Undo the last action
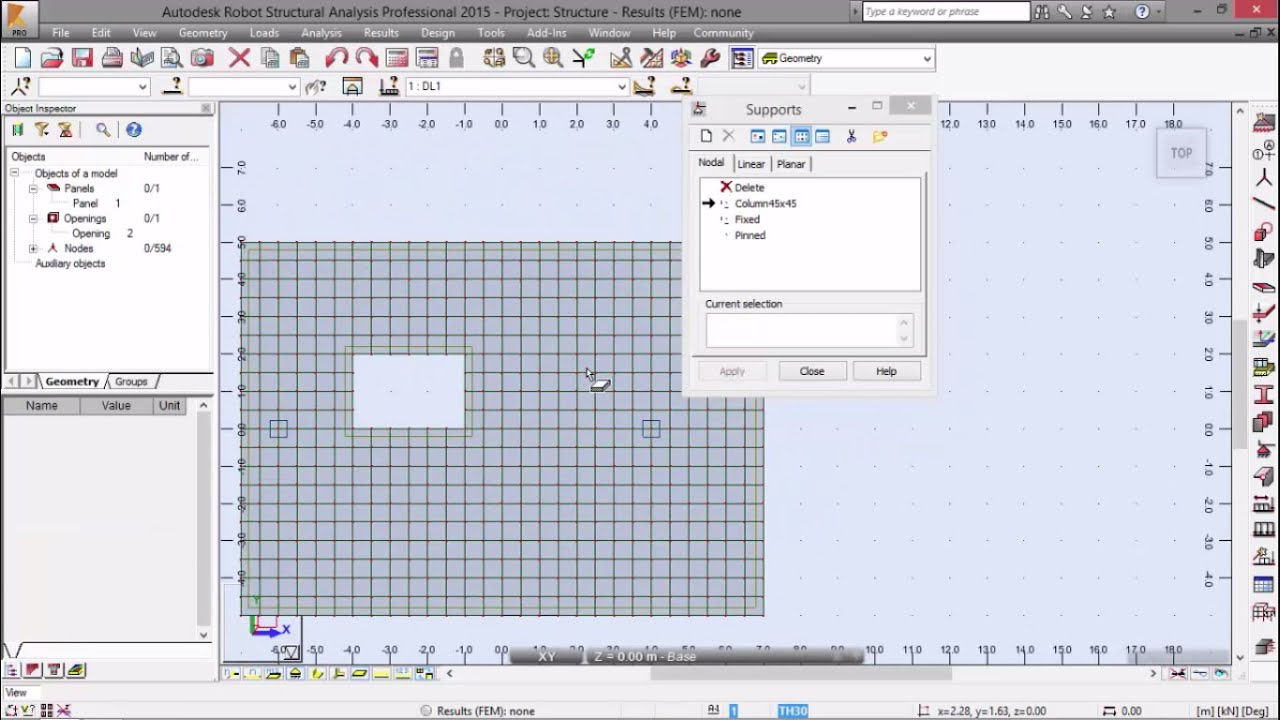 click(x=336, y=58)
